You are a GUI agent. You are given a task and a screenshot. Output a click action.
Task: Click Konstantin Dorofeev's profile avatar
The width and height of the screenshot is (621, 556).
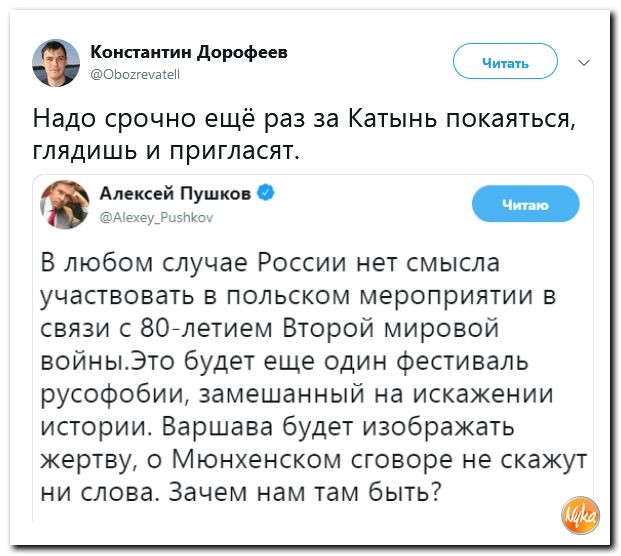(55, 63)
